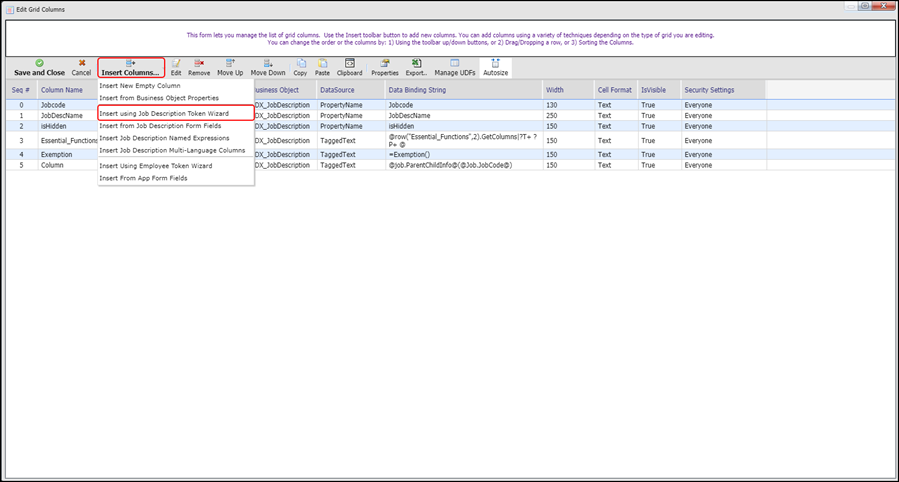Click the Paste toolbar icon
The height and width of the screenshot is (482, 899).
click(x=322, y=68)
